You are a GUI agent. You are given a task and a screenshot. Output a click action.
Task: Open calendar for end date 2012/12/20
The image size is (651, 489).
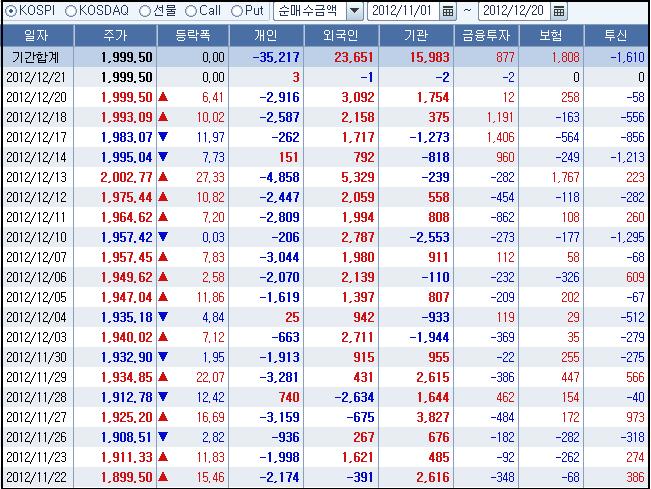pos(559,11)
